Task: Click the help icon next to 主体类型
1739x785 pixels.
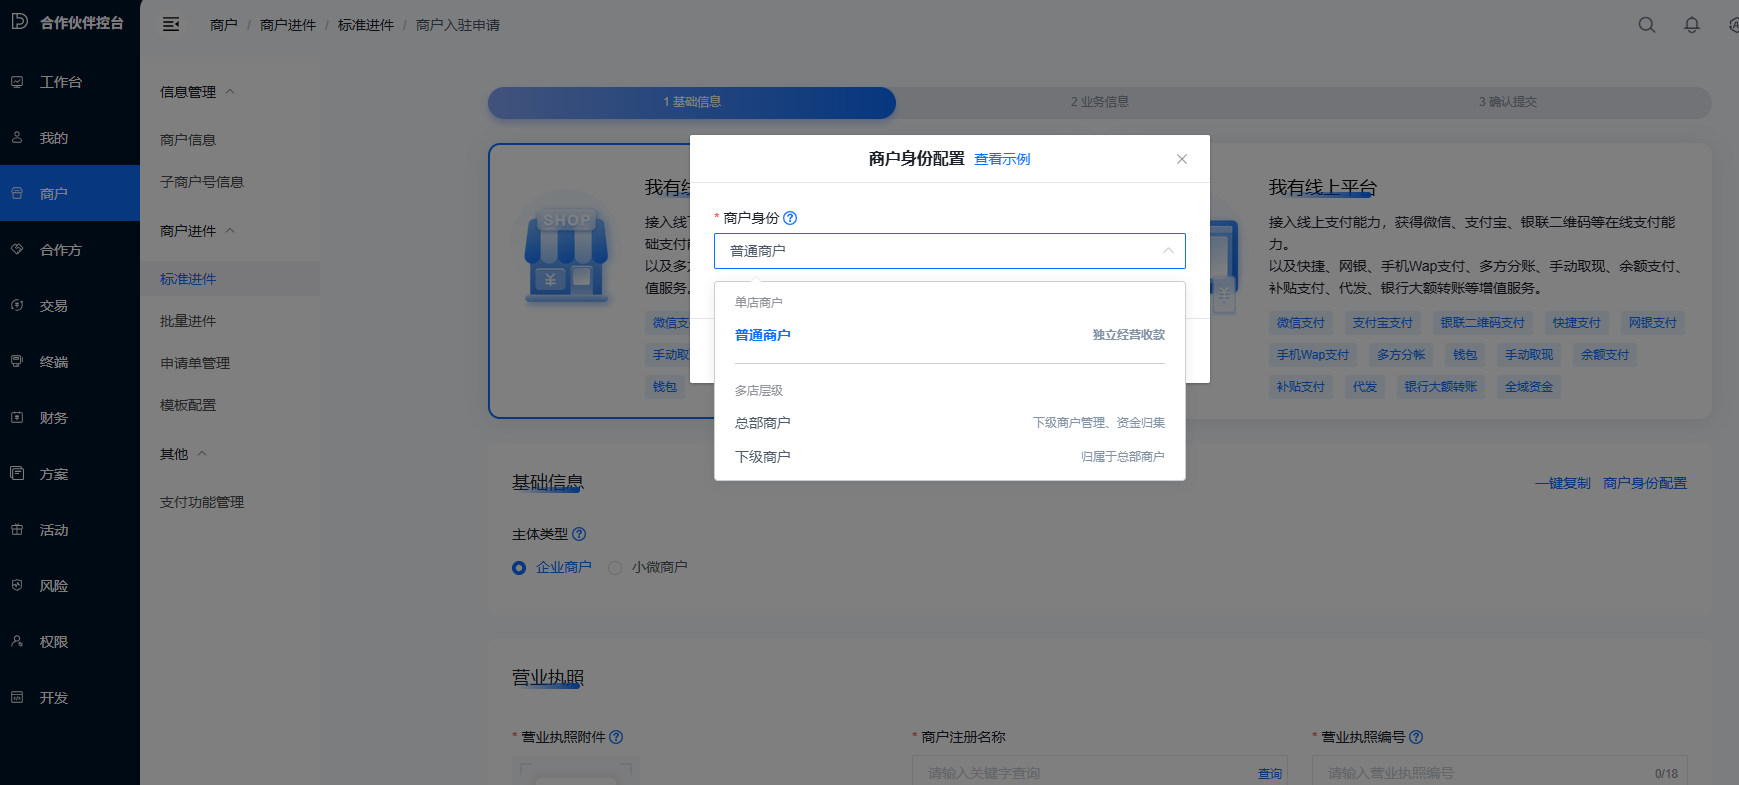Action: (579, 534)
